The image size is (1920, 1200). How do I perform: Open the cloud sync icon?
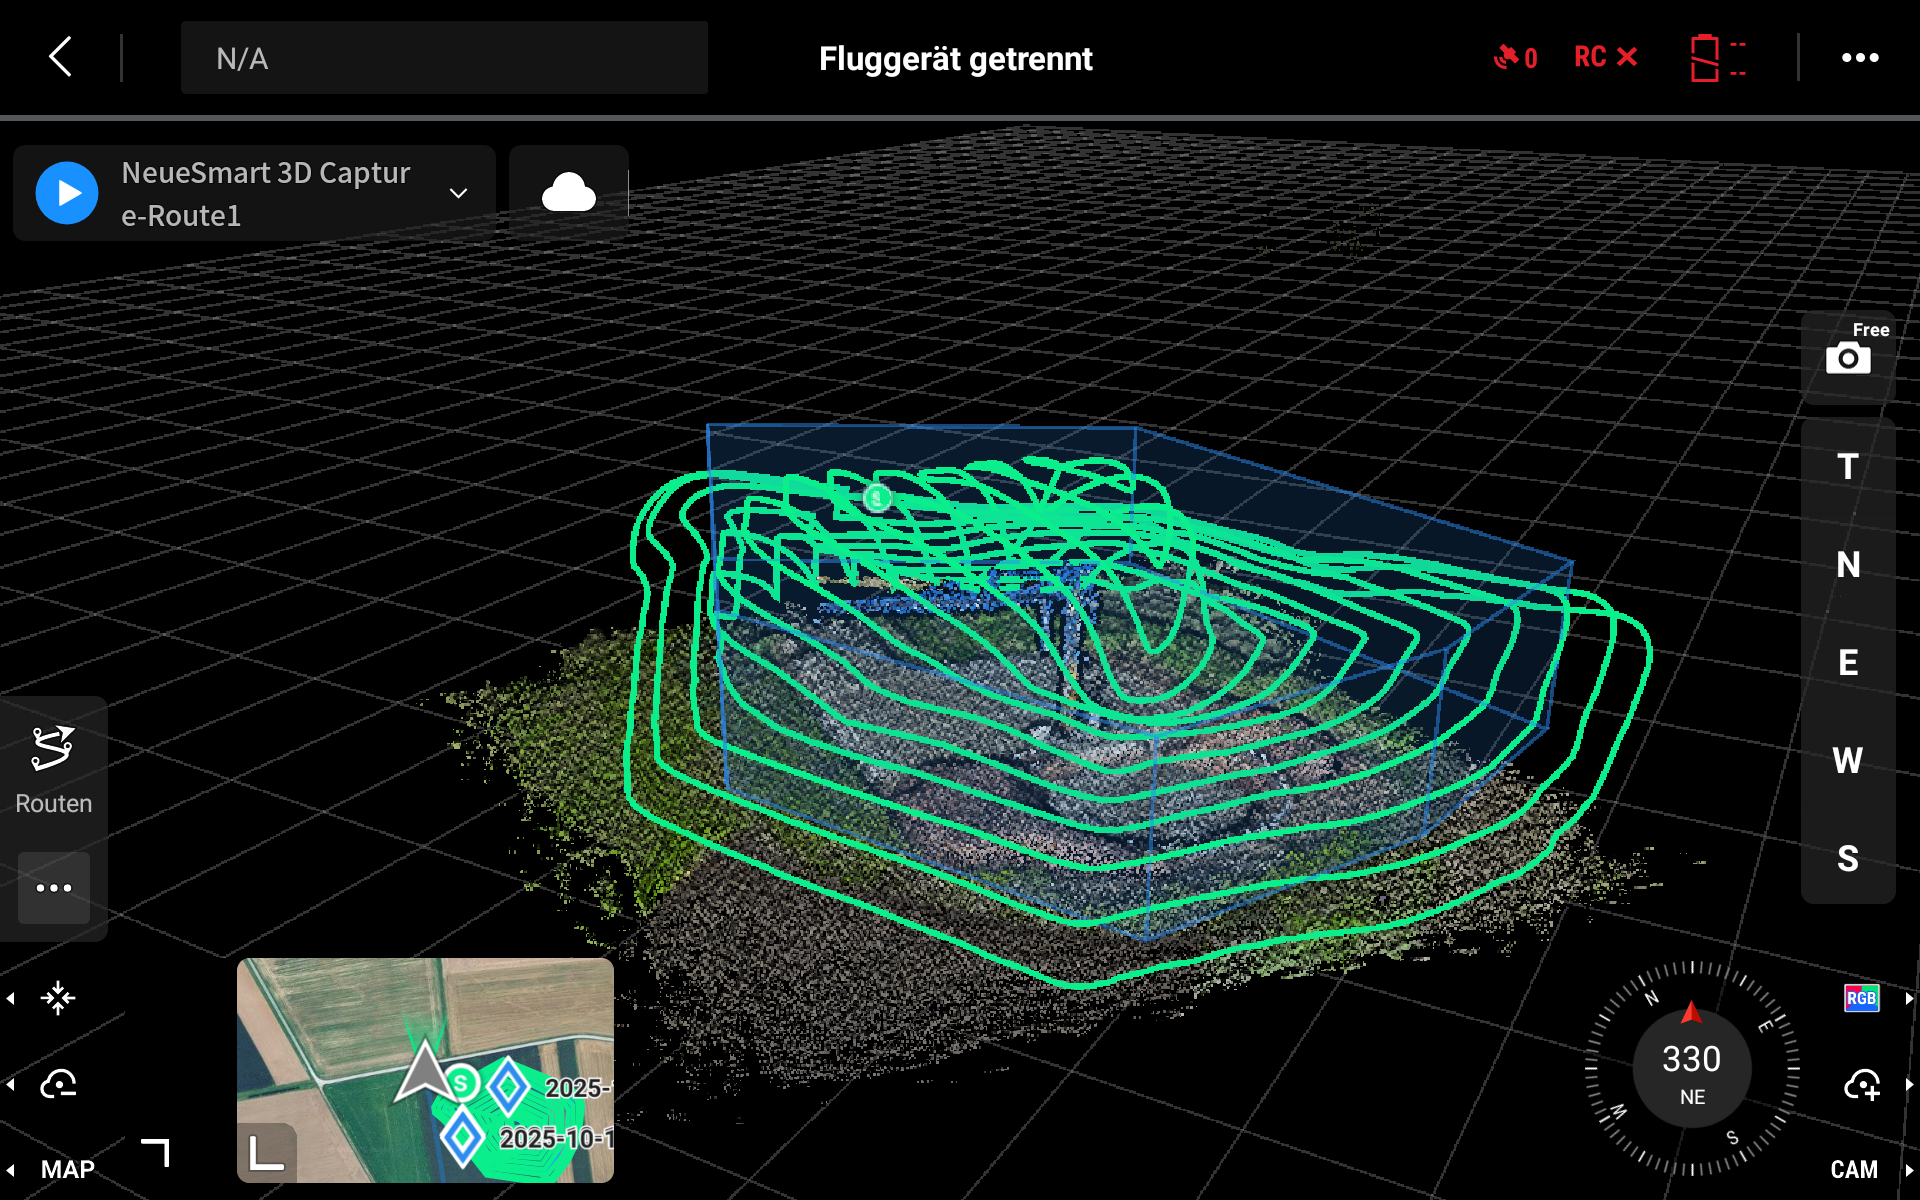click(x=568, y=192)
